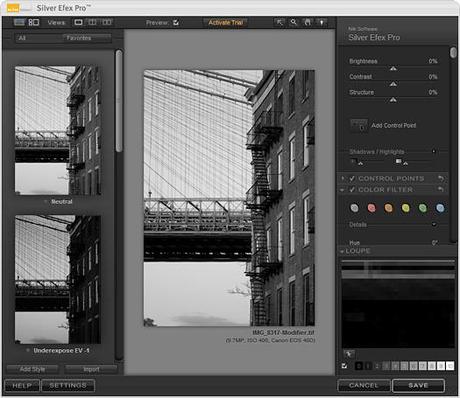Viewport: 460px width, 398px height.
Task: Click the Add Control Point icon
Action: pos(359,126)
